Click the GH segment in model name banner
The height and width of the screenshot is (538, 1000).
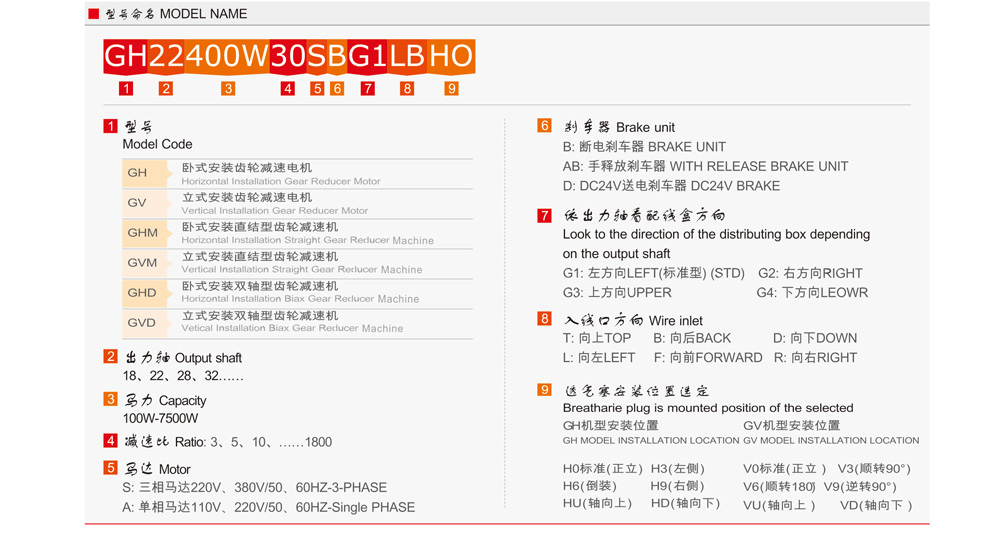[125, 56]
